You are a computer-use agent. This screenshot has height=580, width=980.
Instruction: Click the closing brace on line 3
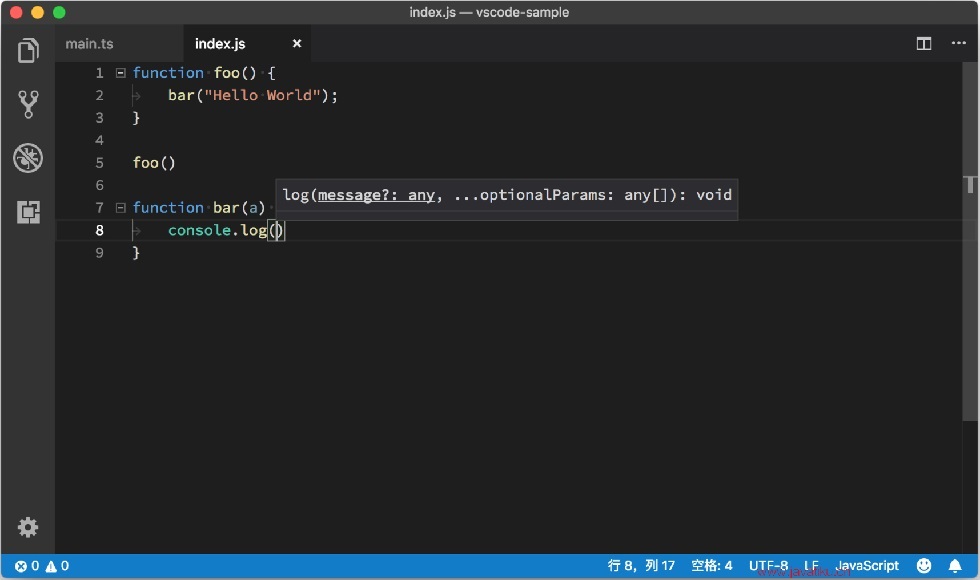pos(136,118)
